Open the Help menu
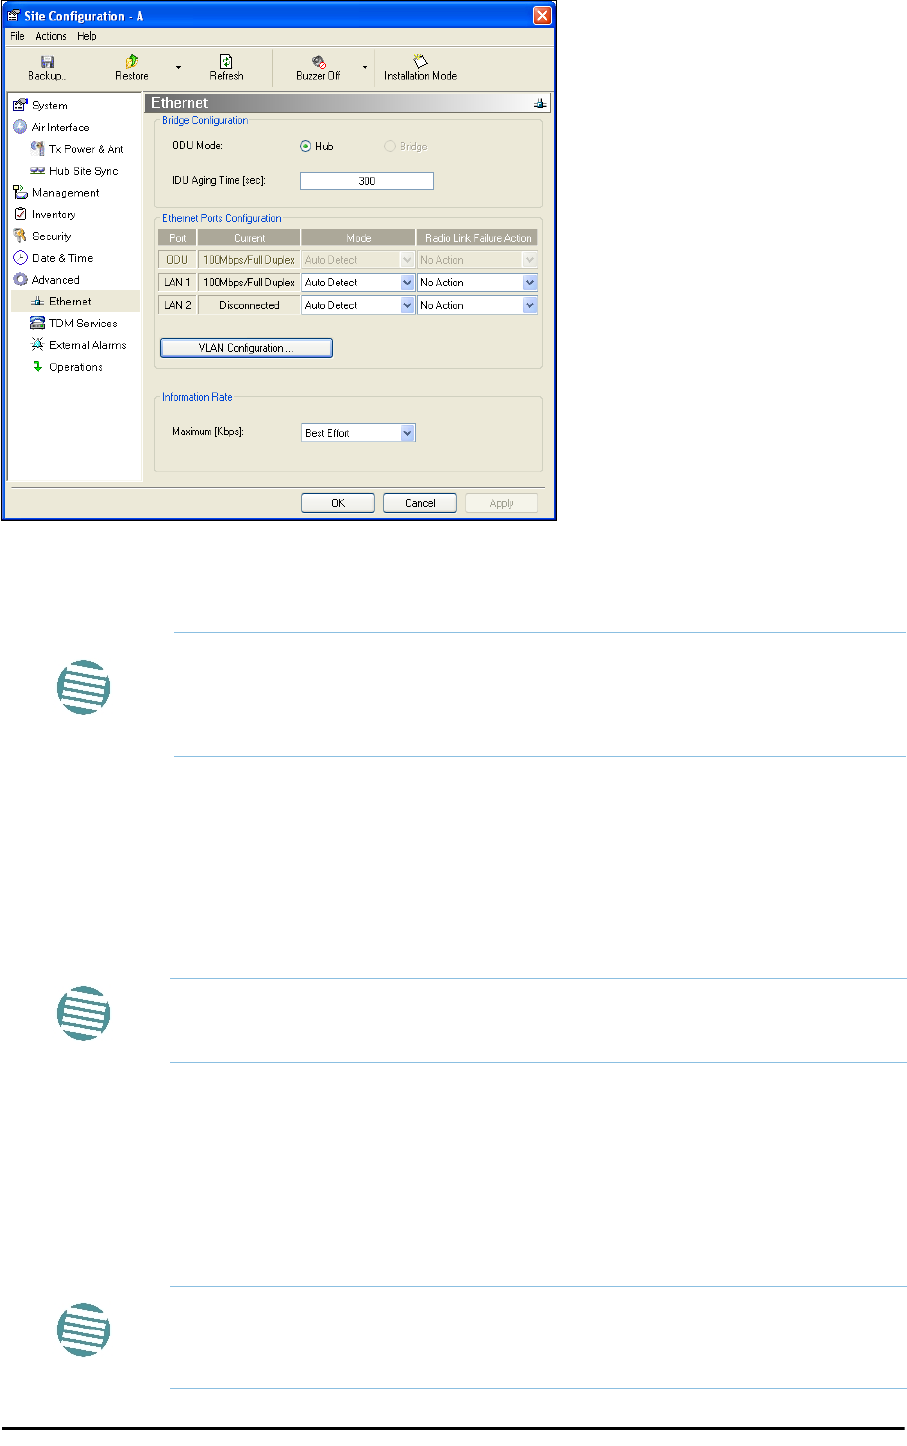Viewport: 907px width, 1446px height. tap(87, 36)
